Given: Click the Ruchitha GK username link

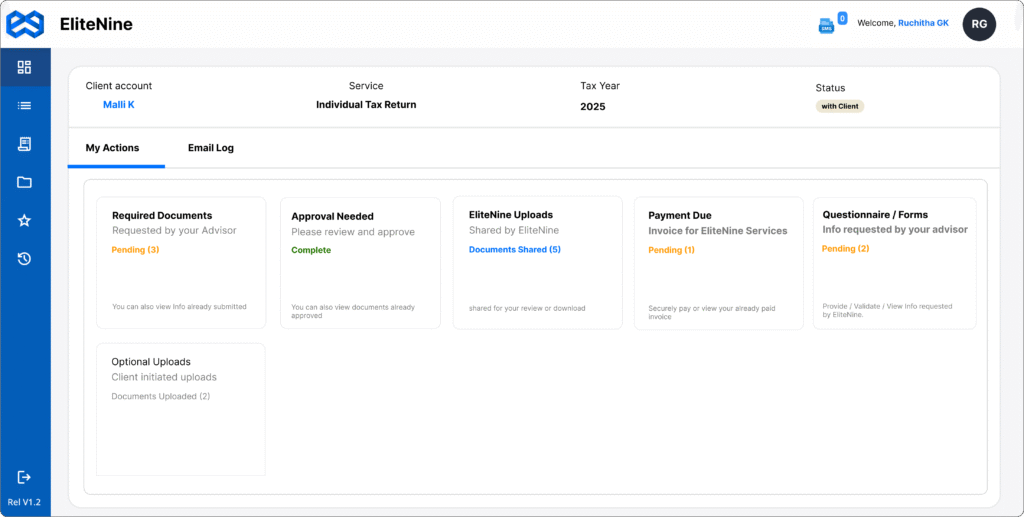Looking at the screenshot, I should 923,23.
